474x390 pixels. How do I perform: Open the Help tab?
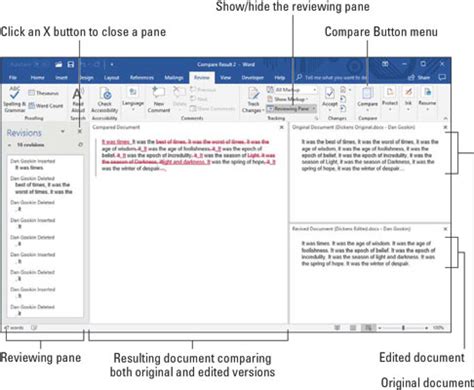(279, 77)
